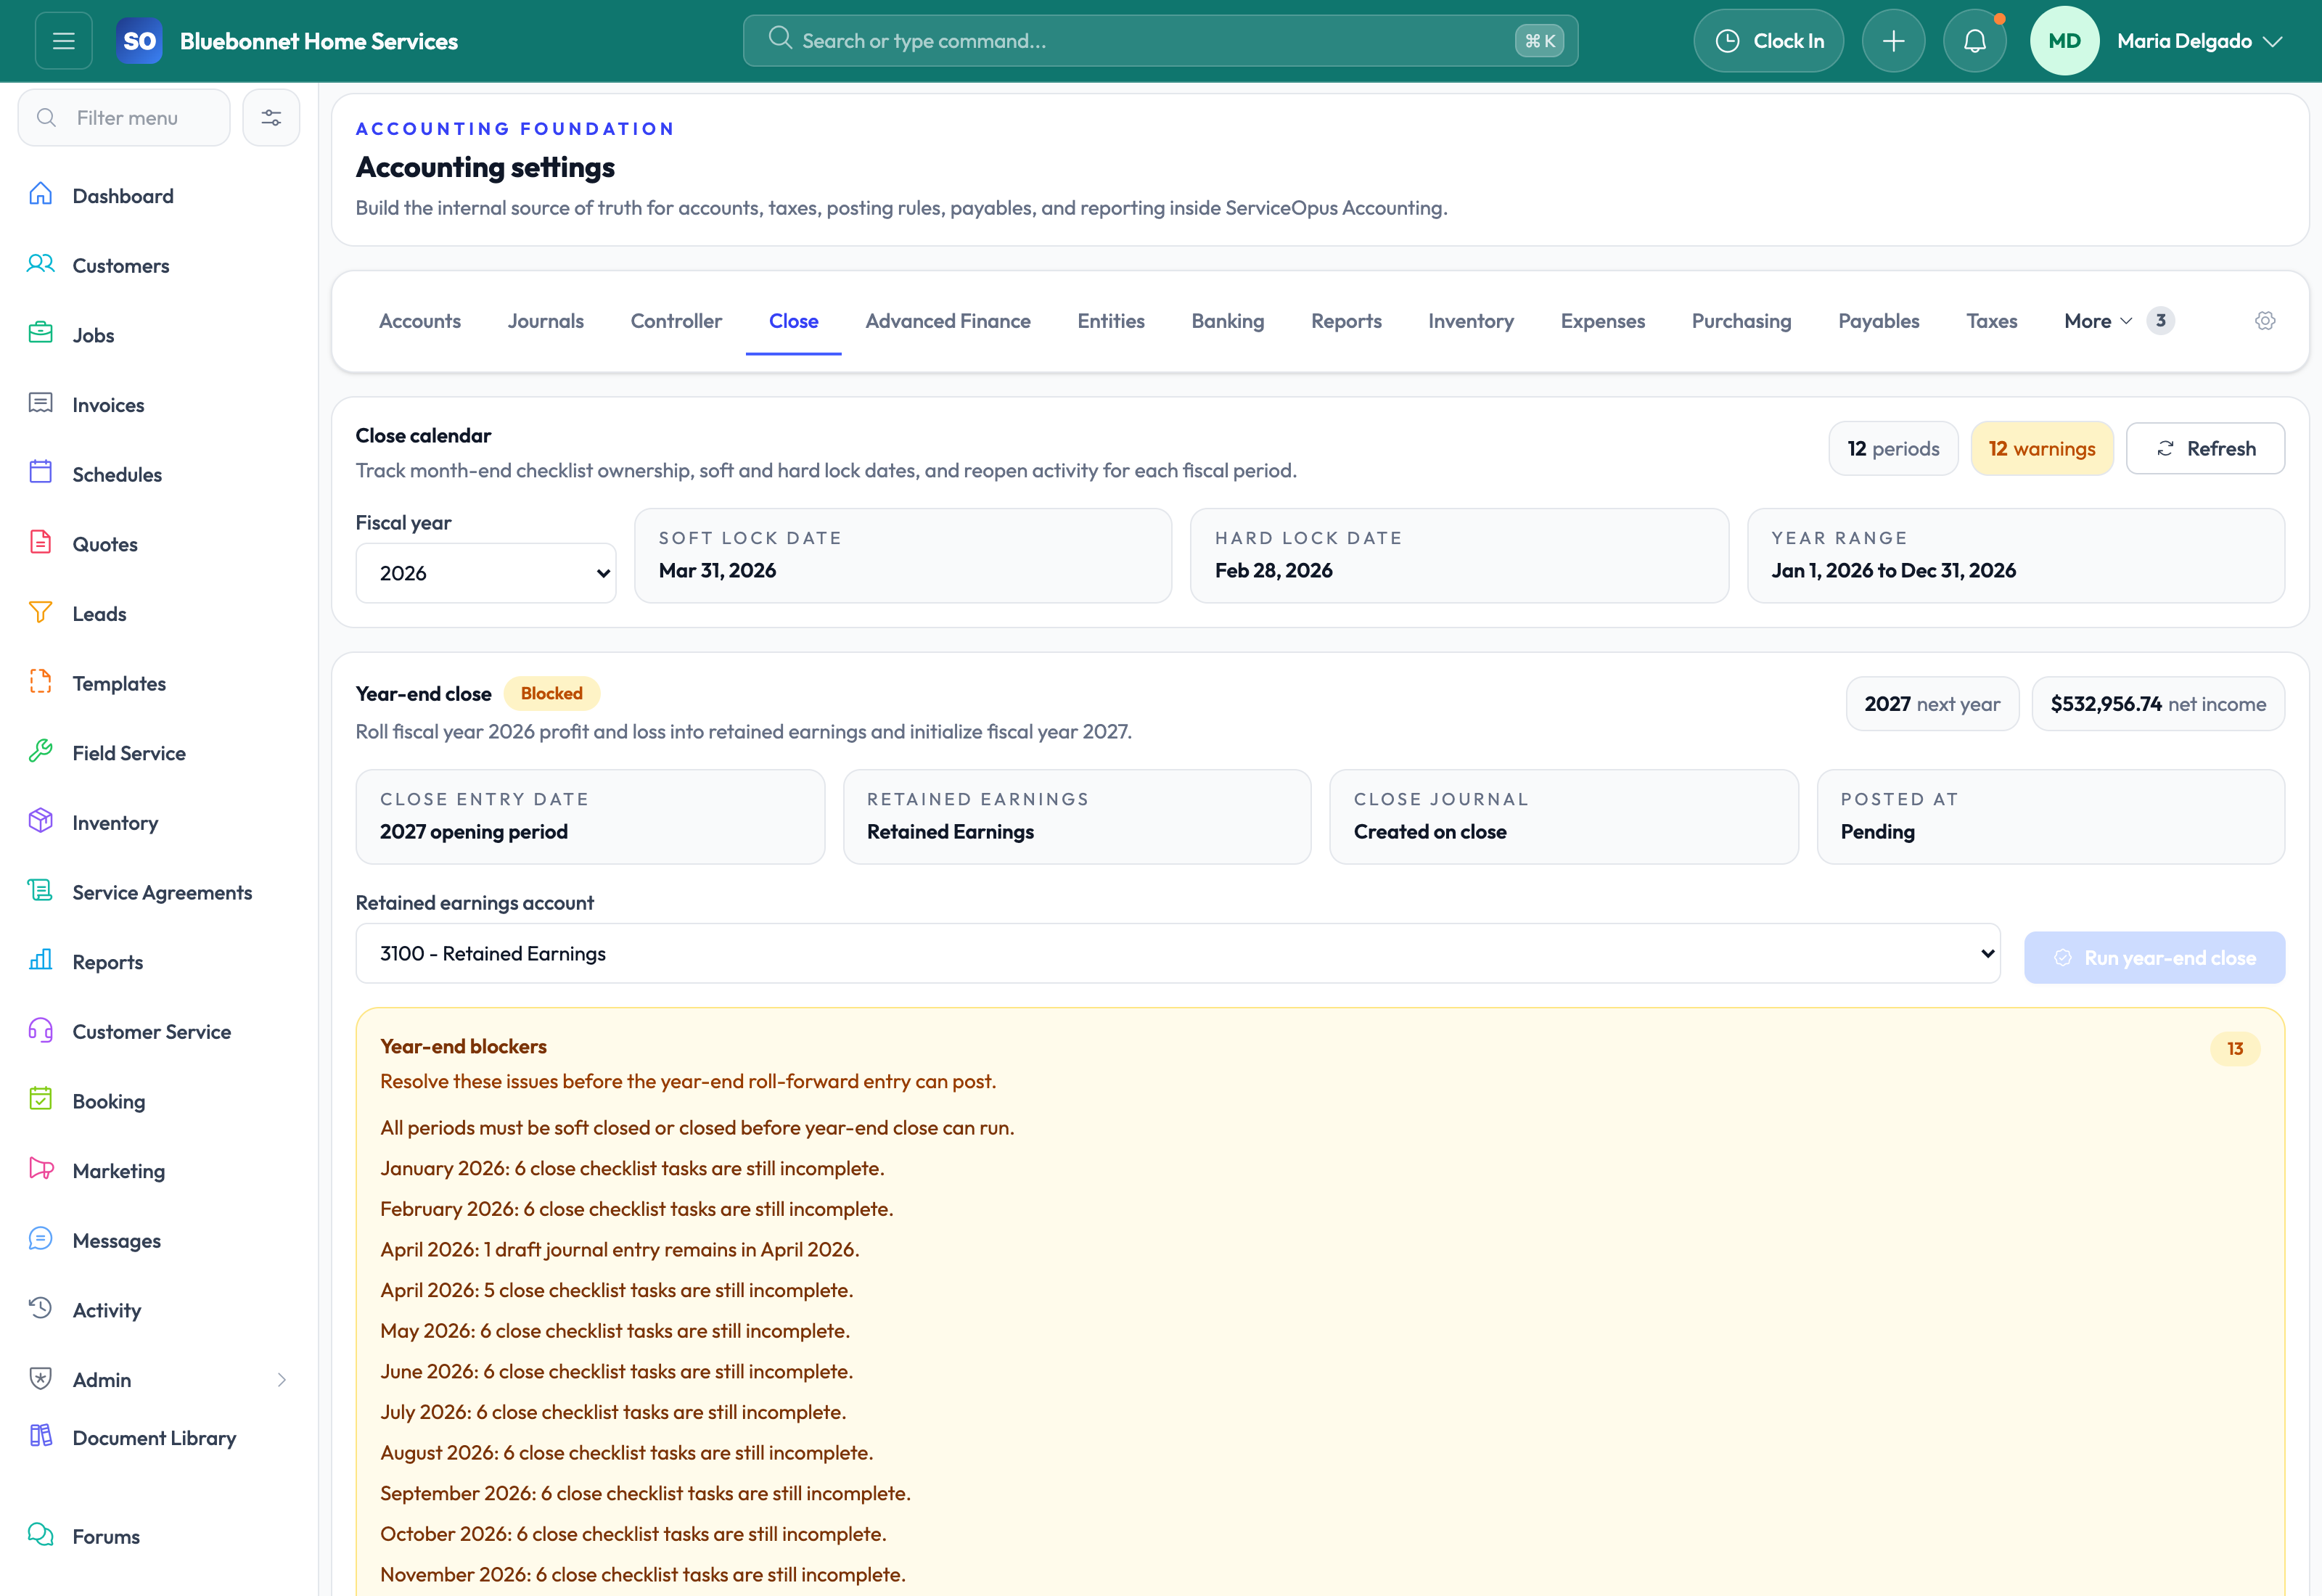Click the Hard Lock Date Feb 28, 2026 card
2322x1596 pixels.
click(1459, 556)
